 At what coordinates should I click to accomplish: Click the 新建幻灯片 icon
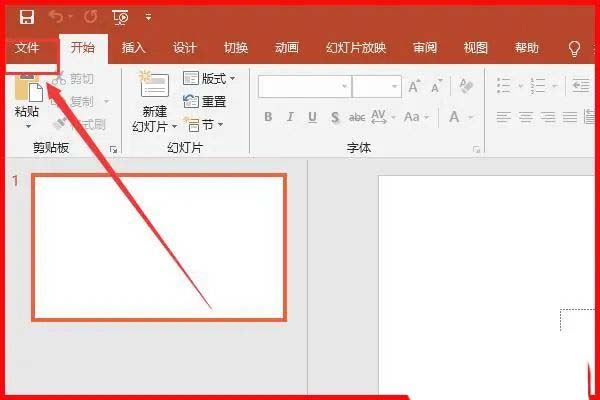(154, 84)
